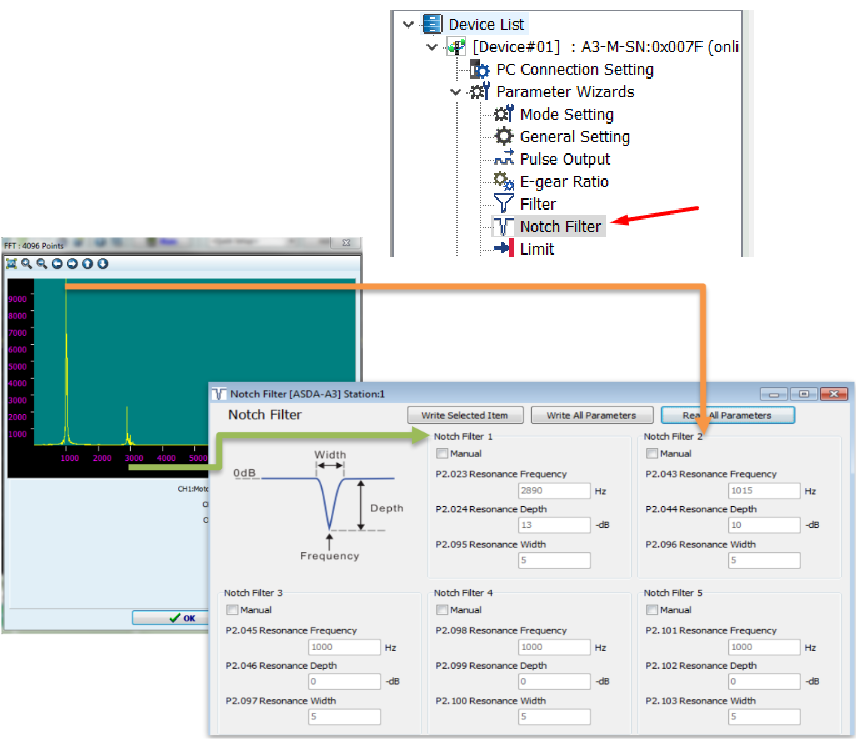
Task: Click P2.023 Resonance Frequency input field
Action: coord(554,491)
